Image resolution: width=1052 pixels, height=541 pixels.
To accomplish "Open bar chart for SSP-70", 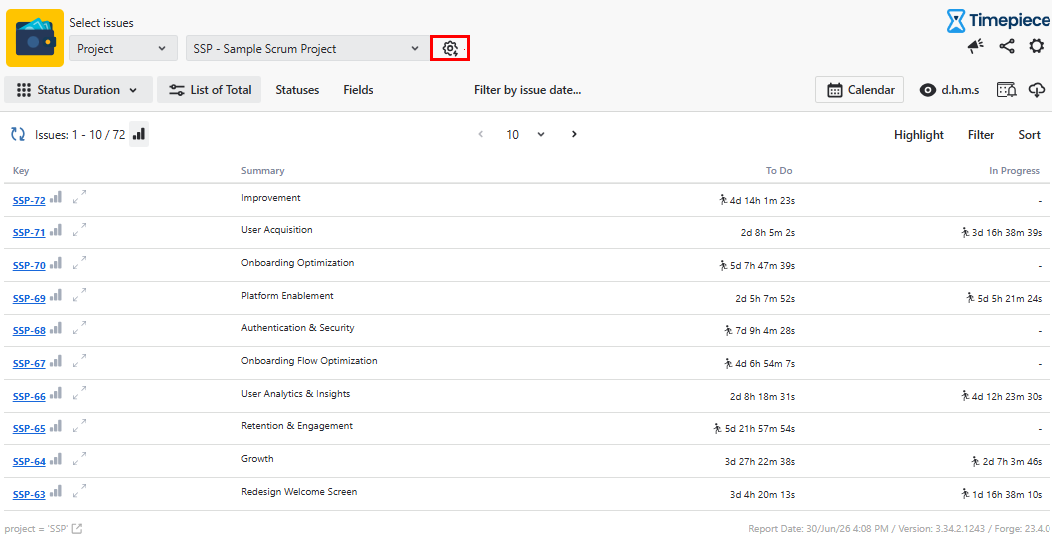I will tap(56, 263).
